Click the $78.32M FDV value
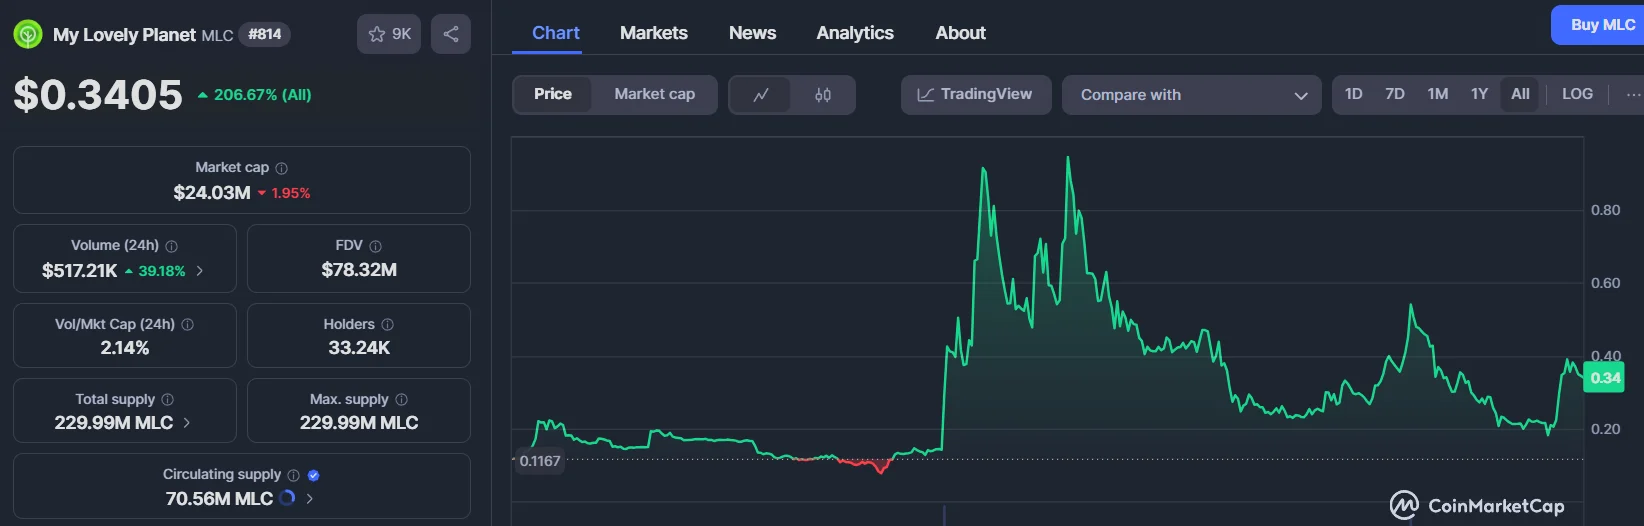 [x=359, y=270]
